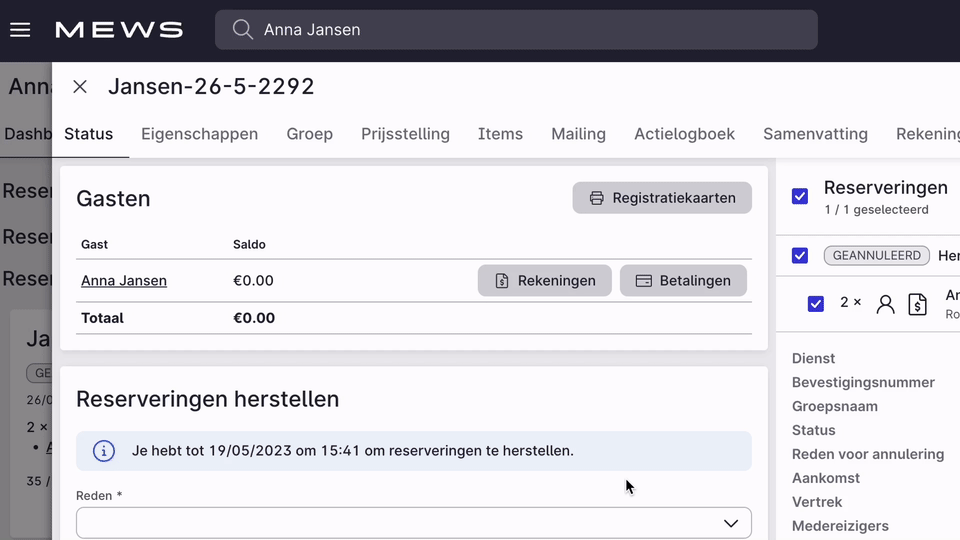Toggle the 2 × guest row checkbox
The height and width of the screenshot is (540, 960).
point(816,303)
